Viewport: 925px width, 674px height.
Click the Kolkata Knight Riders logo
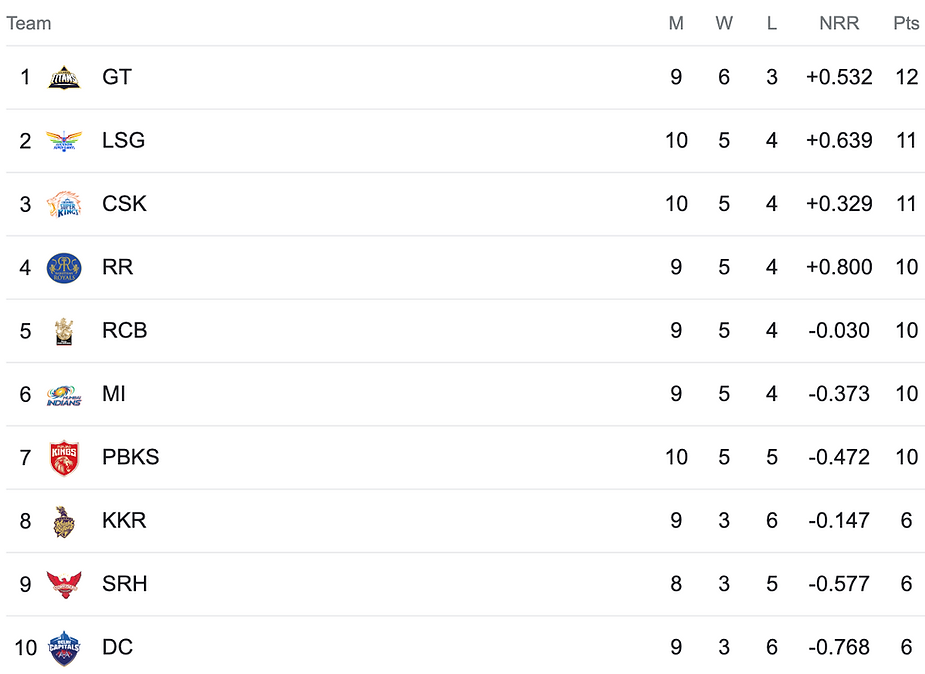(64, 521)
